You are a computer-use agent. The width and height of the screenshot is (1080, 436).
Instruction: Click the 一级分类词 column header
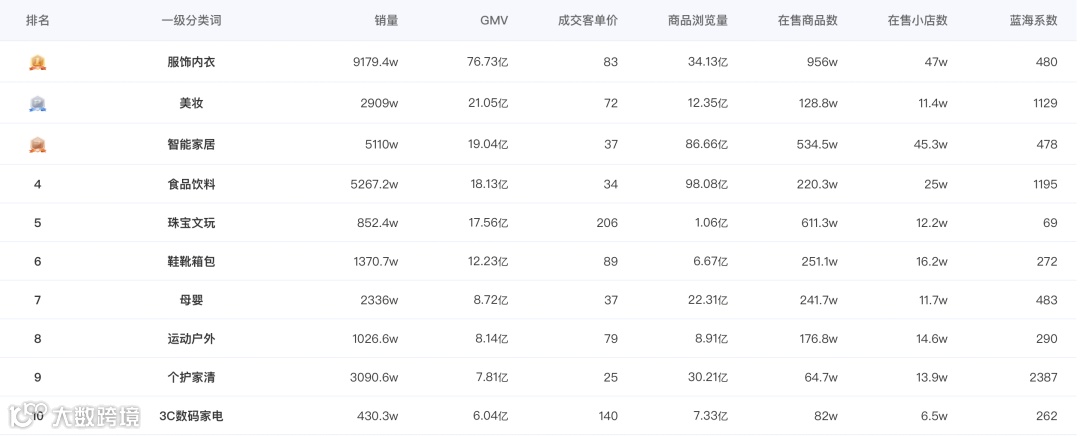tap(191, 21)
